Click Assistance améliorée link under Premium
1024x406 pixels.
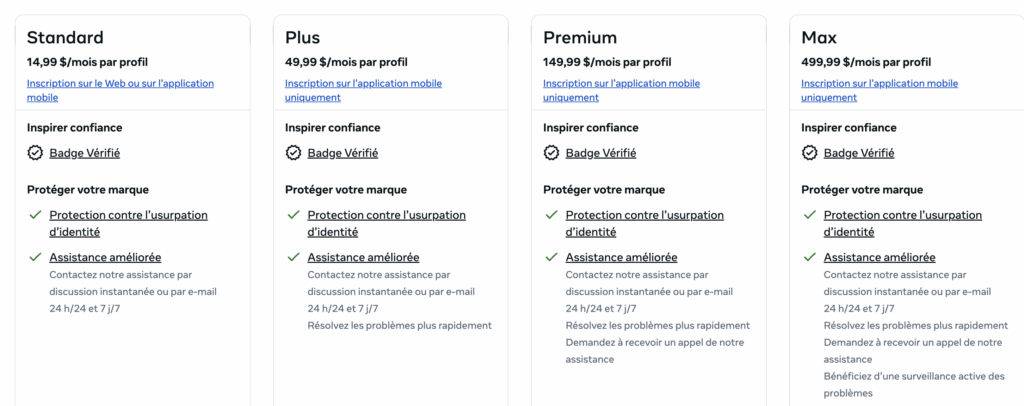click(621, 257)
